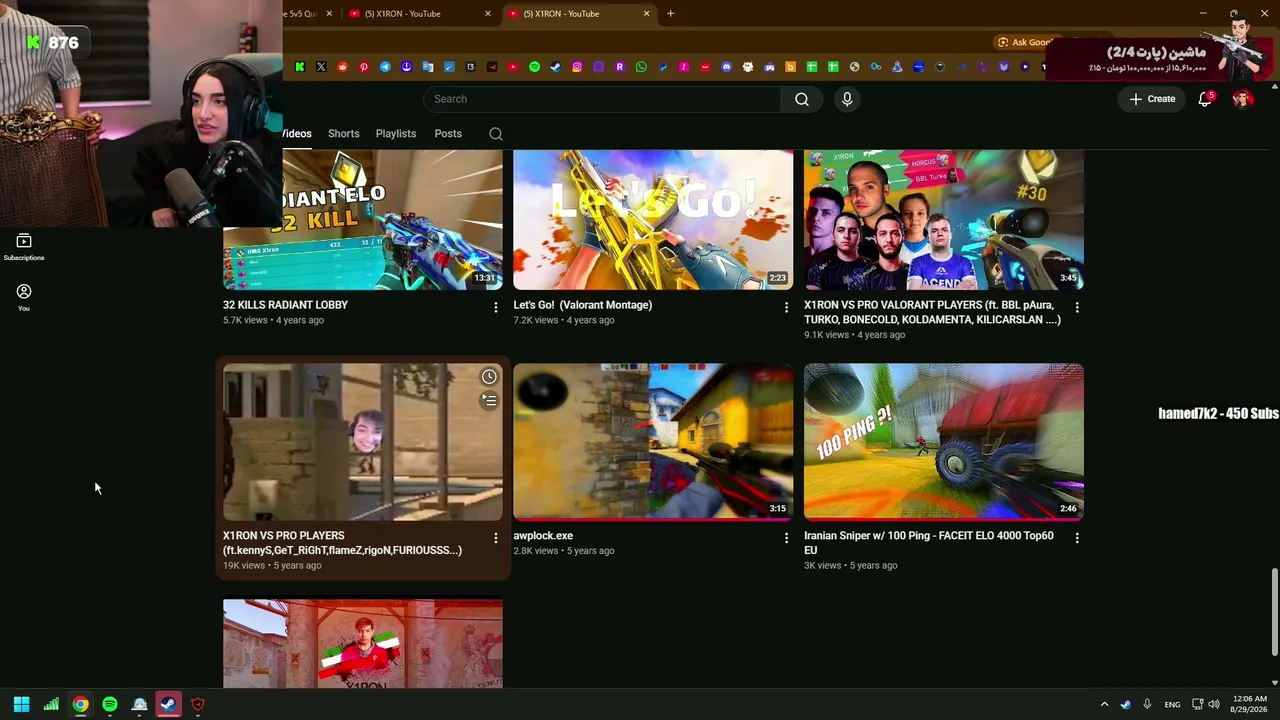The image size is (1280, 720).
Task: Open the Let's Go! (Valorant Montage) title link
Action: 582,305
